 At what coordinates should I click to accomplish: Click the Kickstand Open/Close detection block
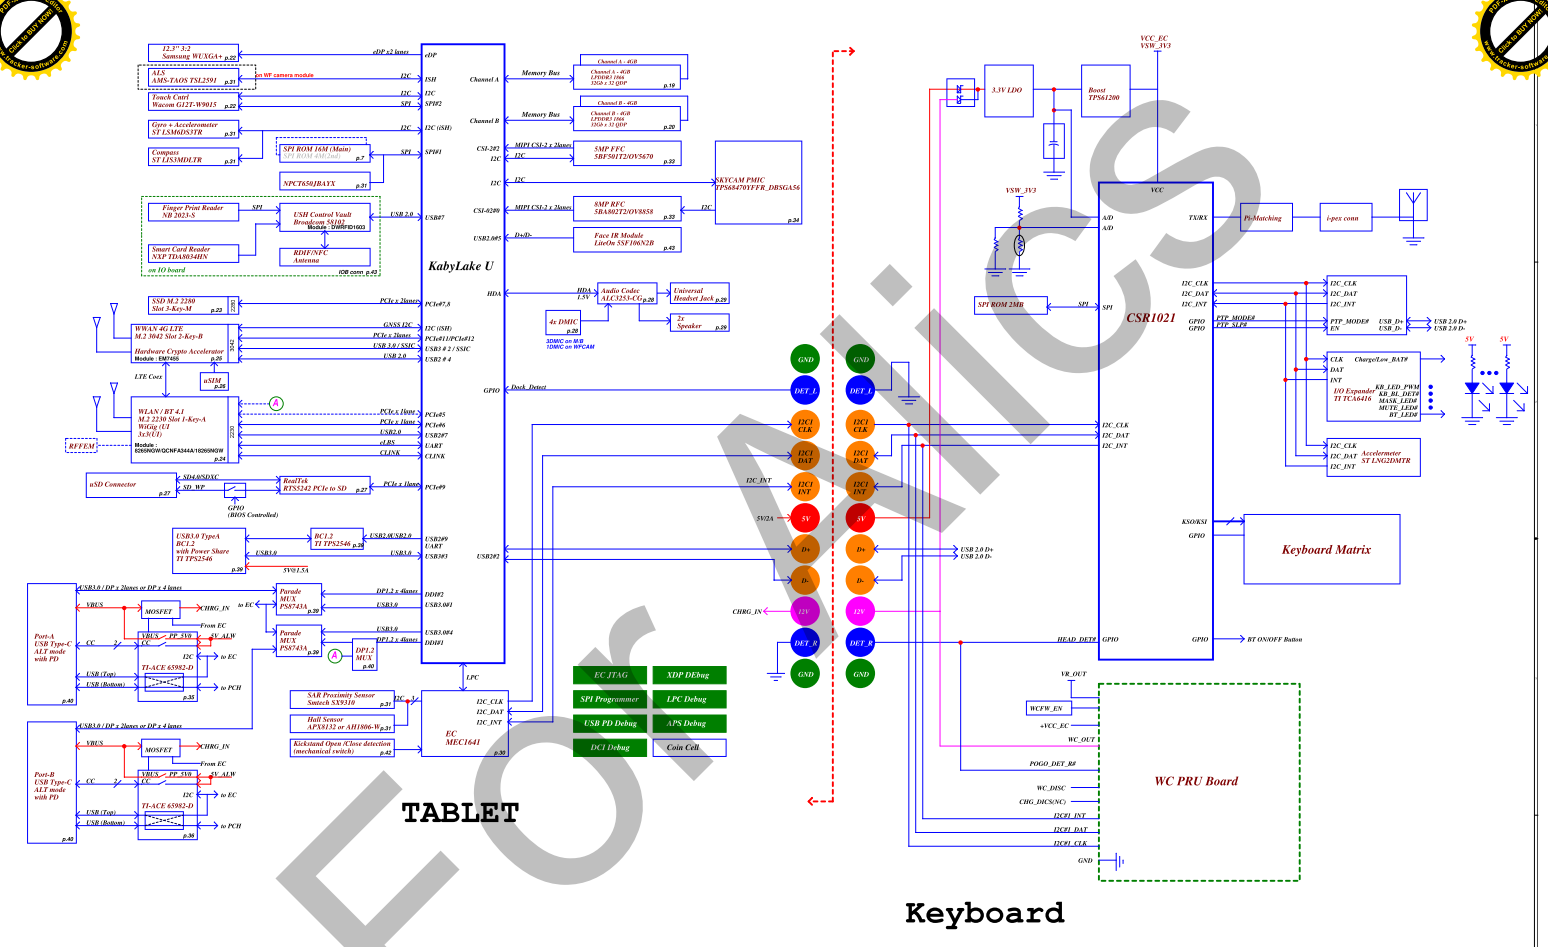tap(342, 747)
